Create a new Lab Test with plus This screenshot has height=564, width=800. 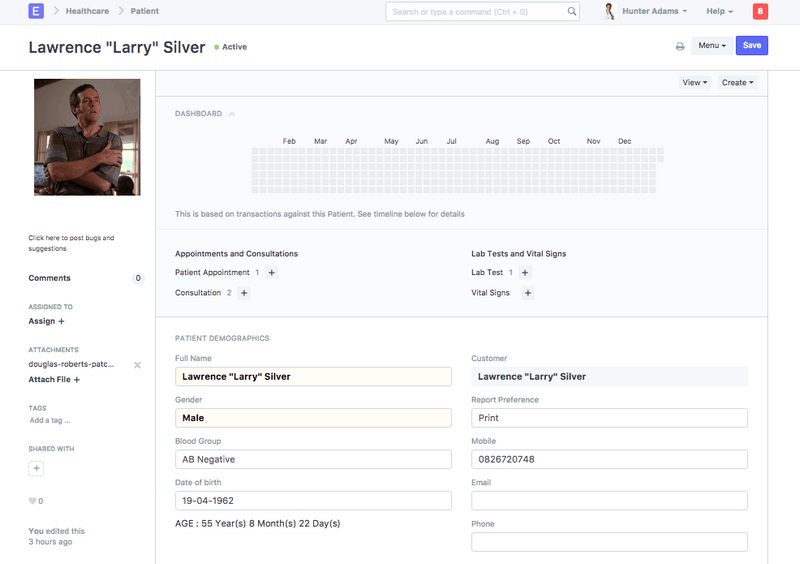[525, 272]
